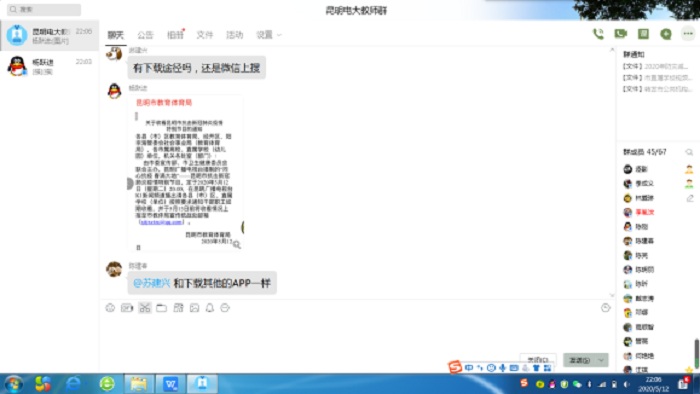The width and height of the screenshot is (700, 394).
Task: Click the Windows Start button
Action: [x=13, y=384]
